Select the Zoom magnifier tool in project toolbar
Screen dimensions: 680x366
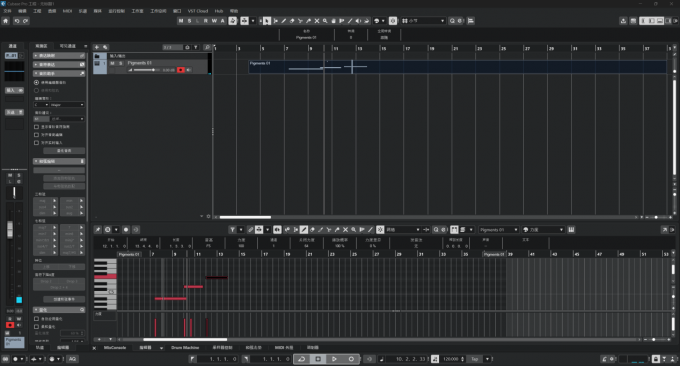click(x=325, y=21)
